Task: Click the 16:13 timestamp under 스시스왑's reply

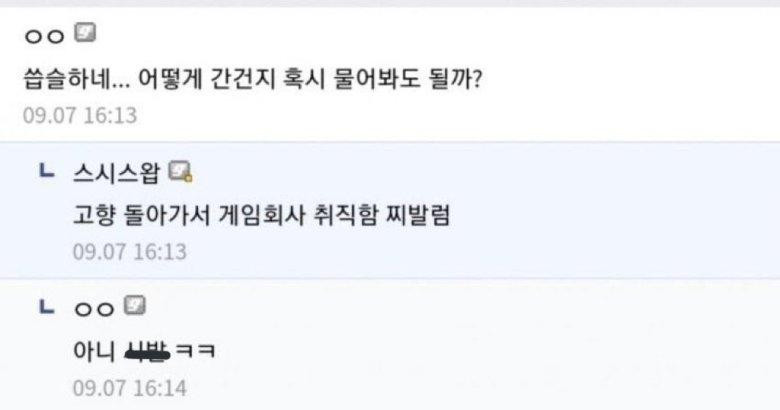Action: [129, 251]
